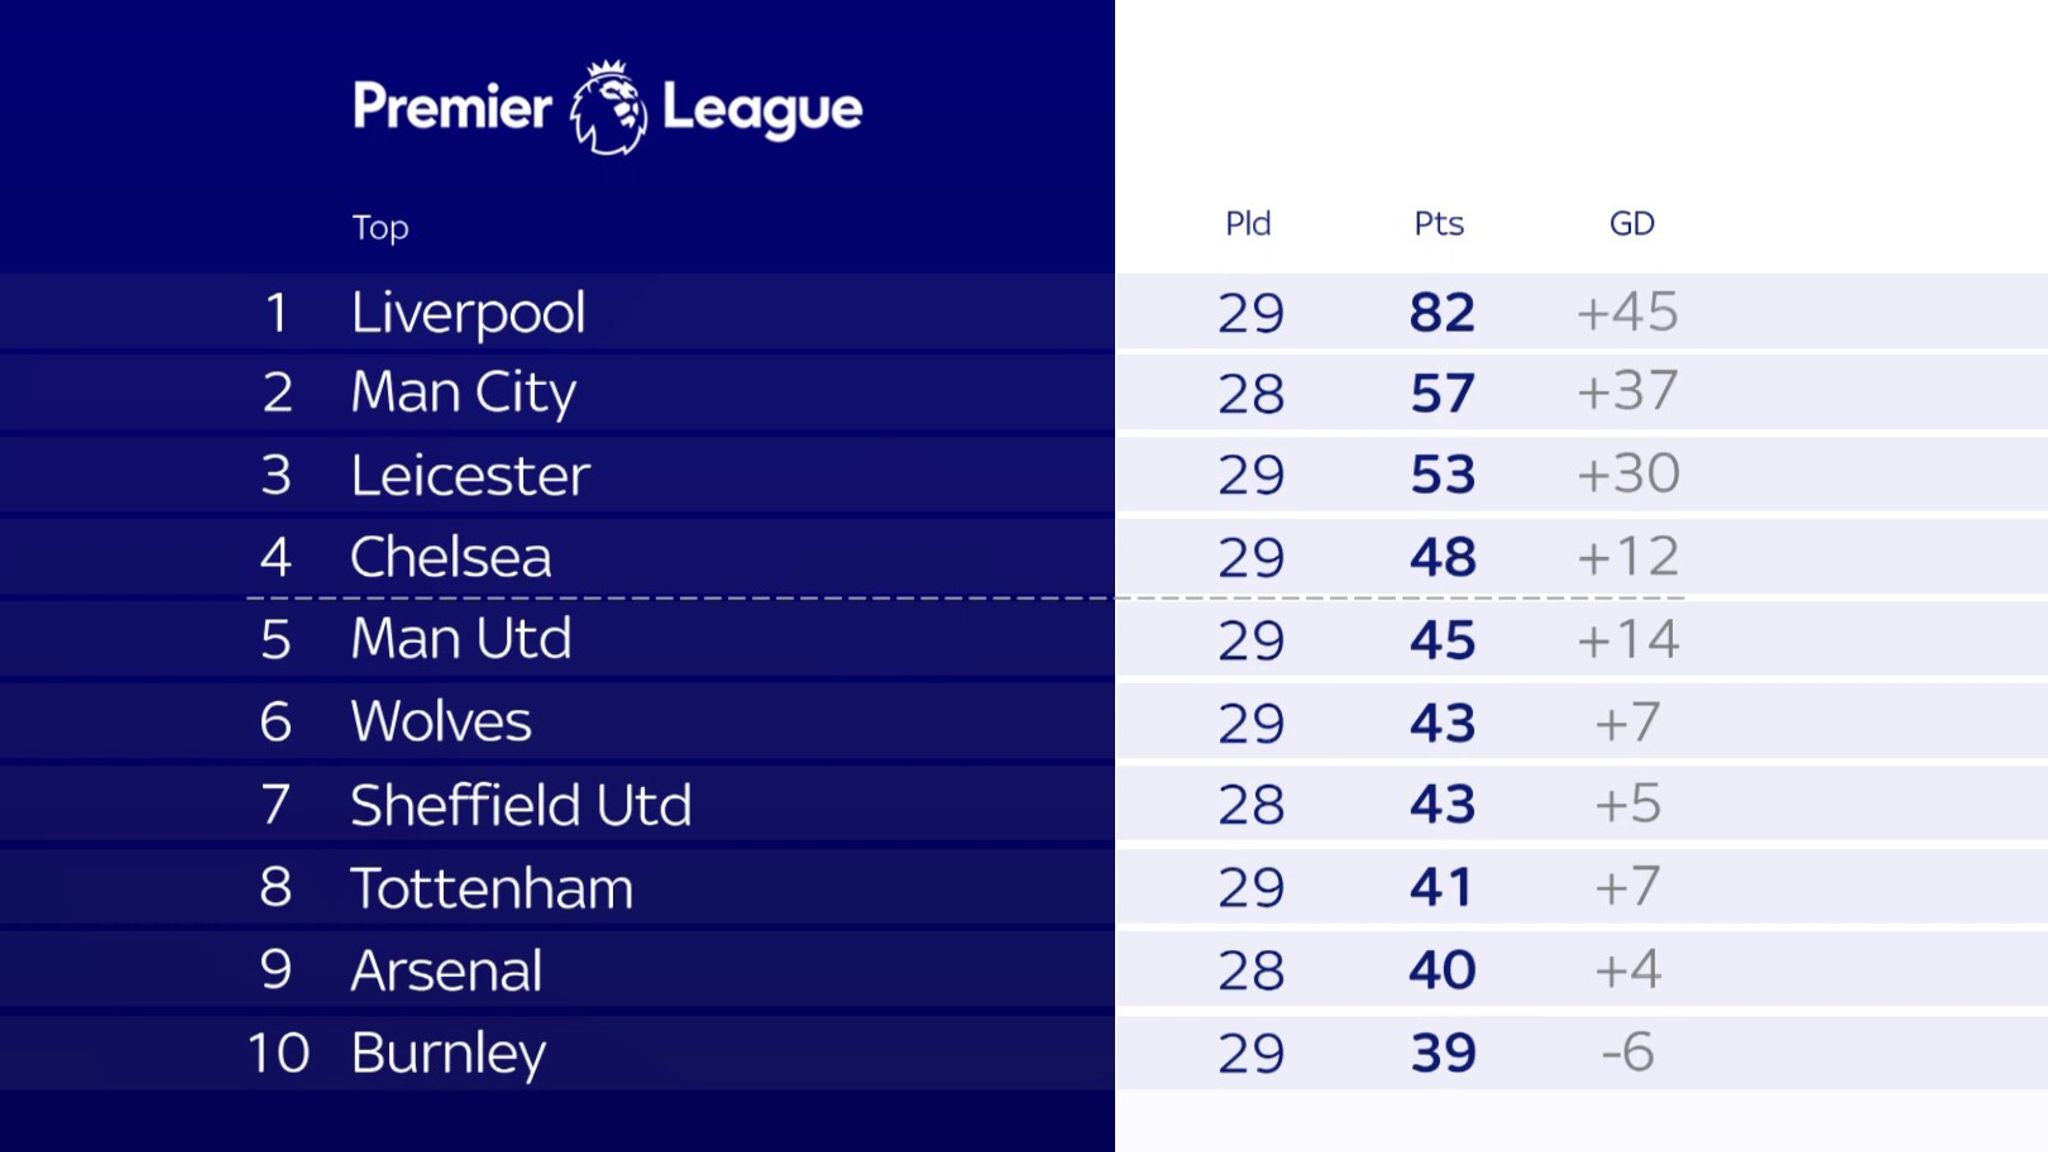Select the Man City team name
The height and width of the screenshot is (1152, 2048).
(463, 392)
